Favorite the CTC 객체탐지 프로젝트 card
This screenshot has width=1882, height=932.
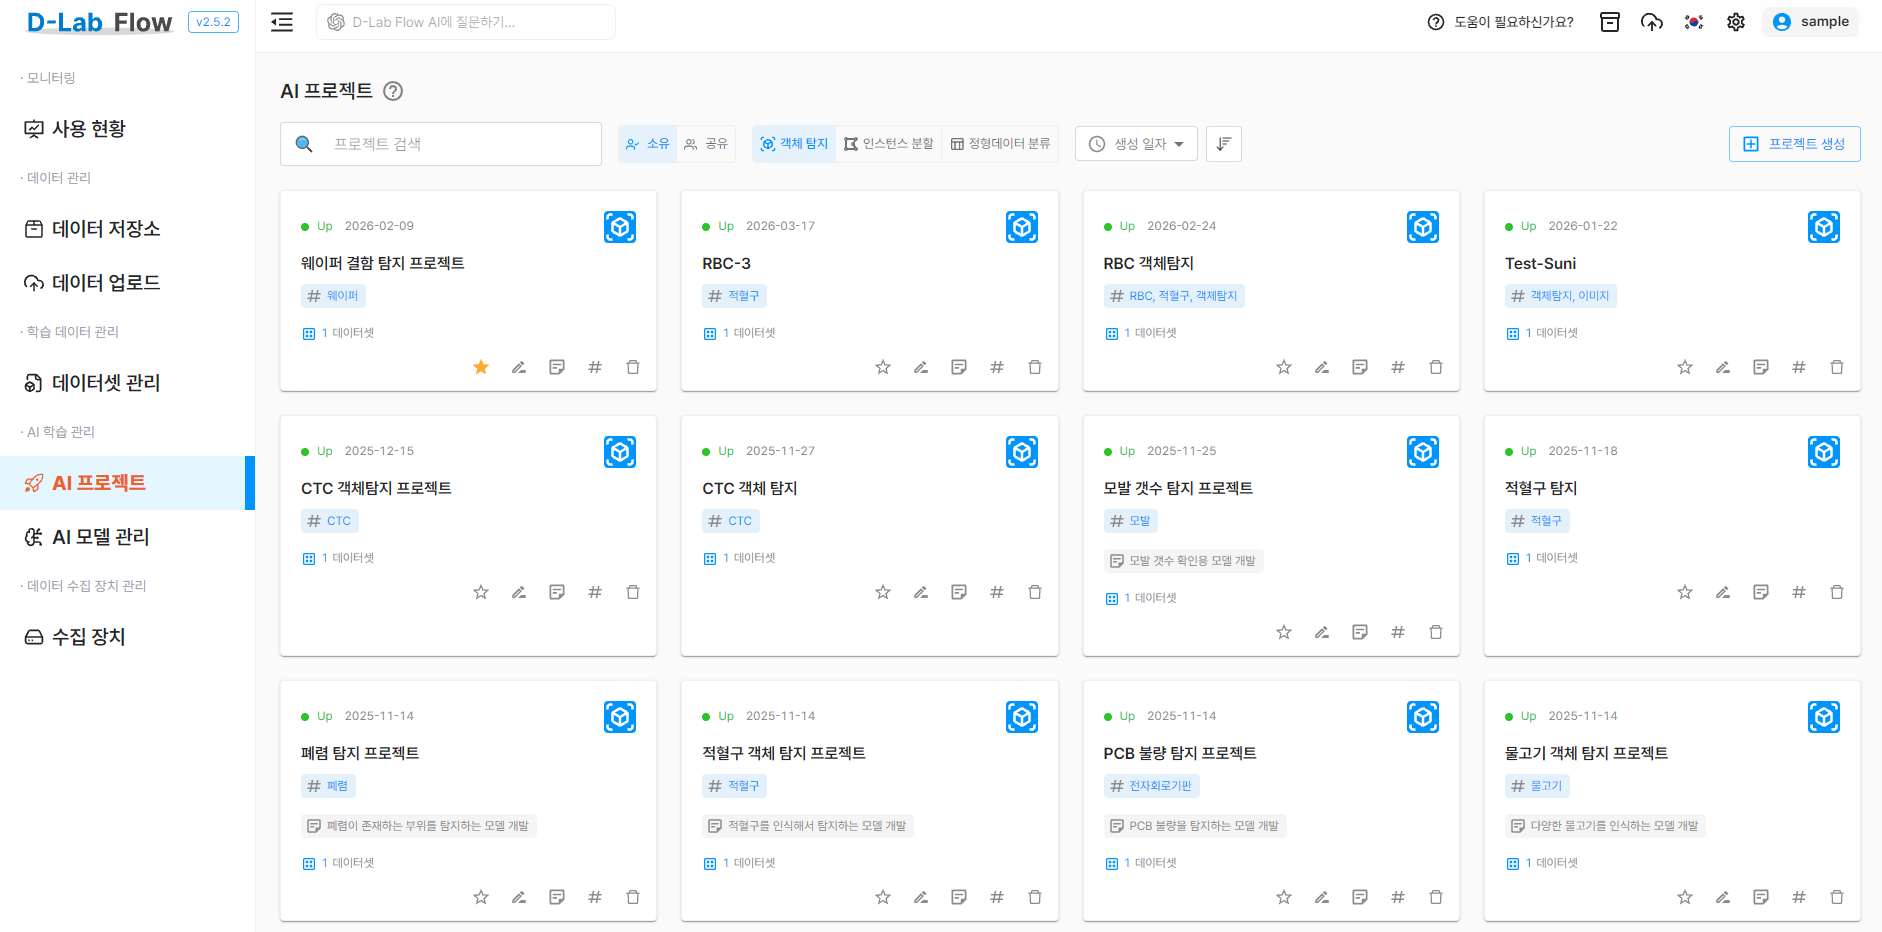pyautogui.click(x=481, y=592)
